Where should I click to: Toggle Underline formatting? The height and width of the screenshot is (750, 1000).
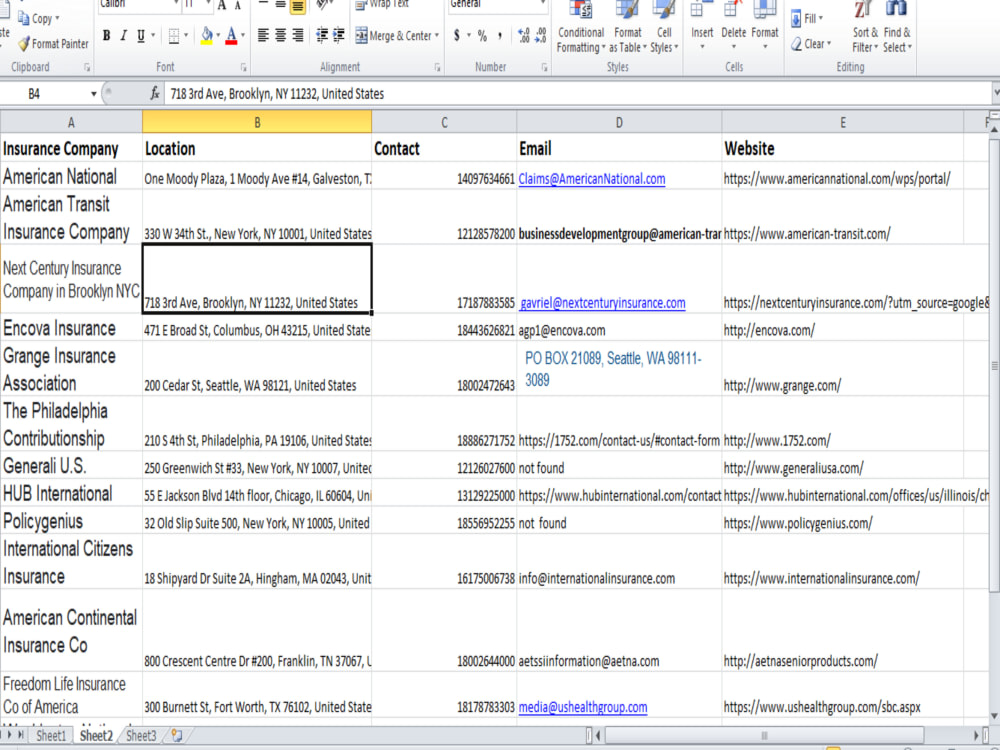[140, 36]
